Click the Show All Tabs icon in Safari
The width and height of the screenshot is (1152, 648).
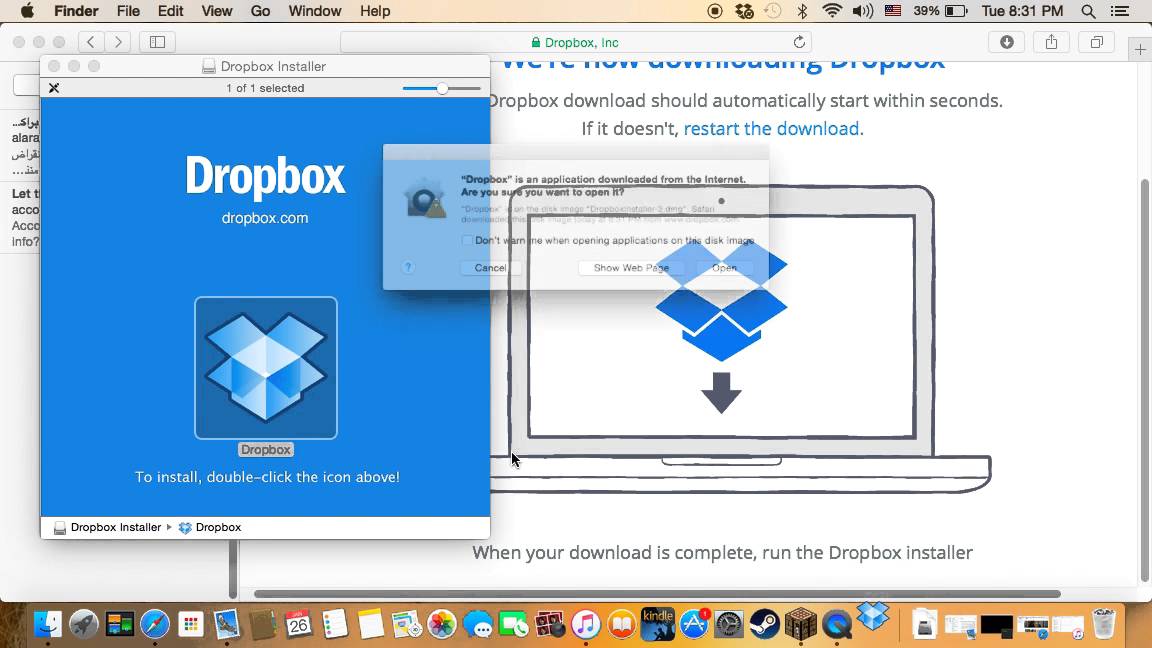click(1096, 42)
